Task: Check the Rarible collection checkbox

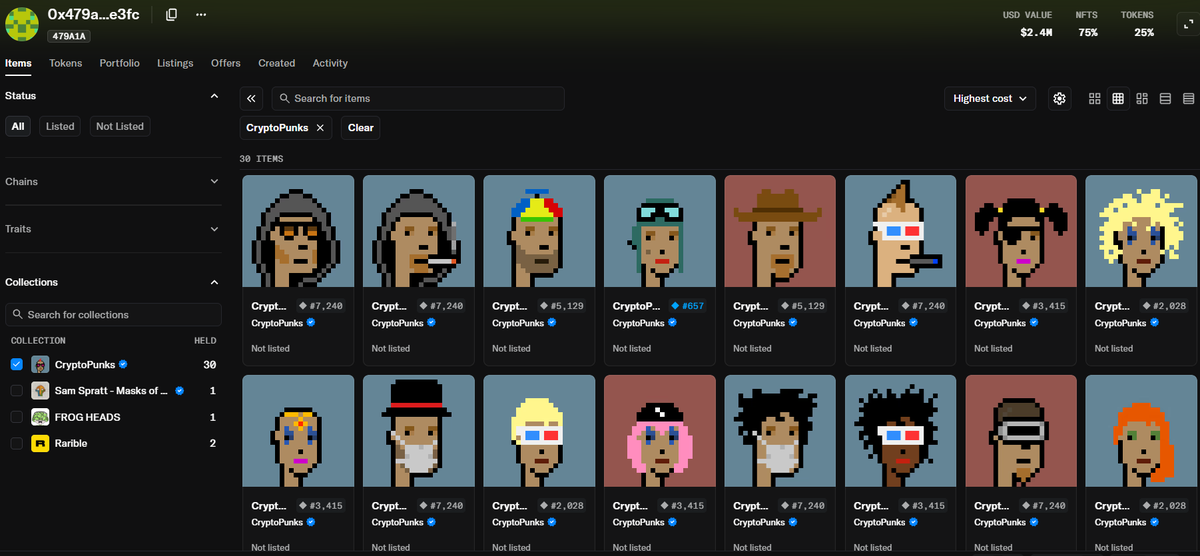Action: point(16,443)
